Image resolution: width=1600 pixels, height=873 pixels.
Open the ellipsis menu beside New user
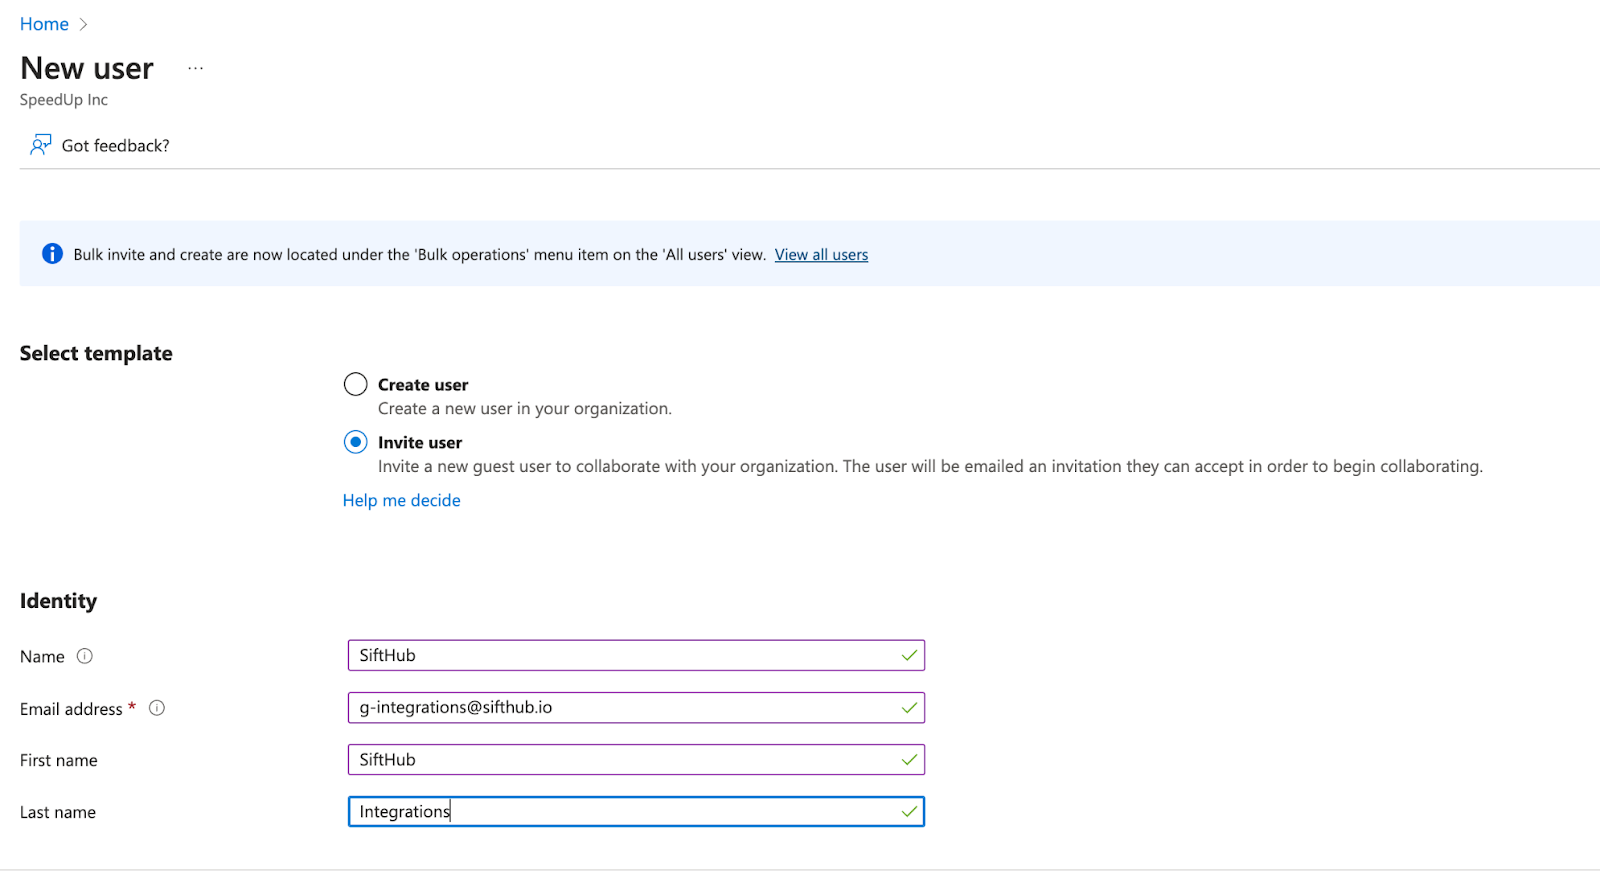pyautogui.click(x=195, y=68)
